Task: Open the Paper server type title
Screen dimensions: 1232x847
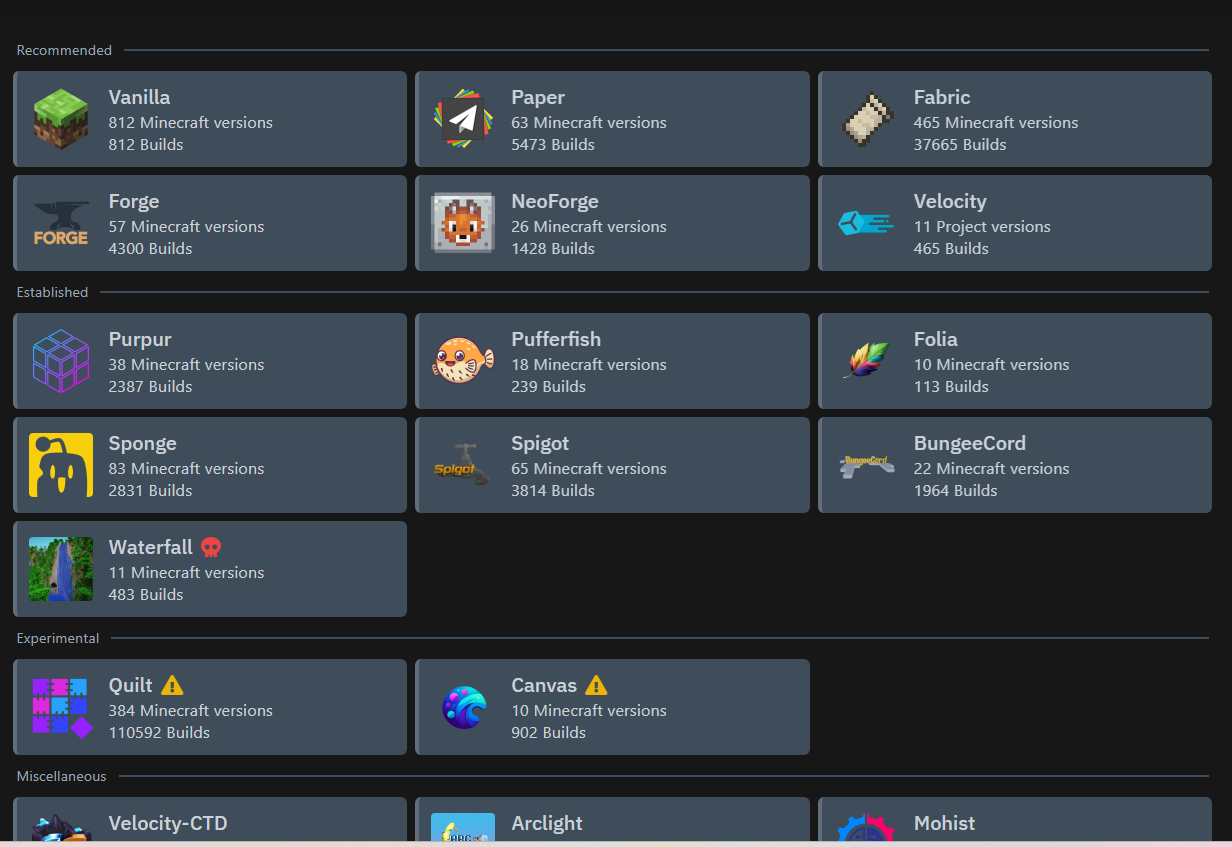Action: (538, 97)
